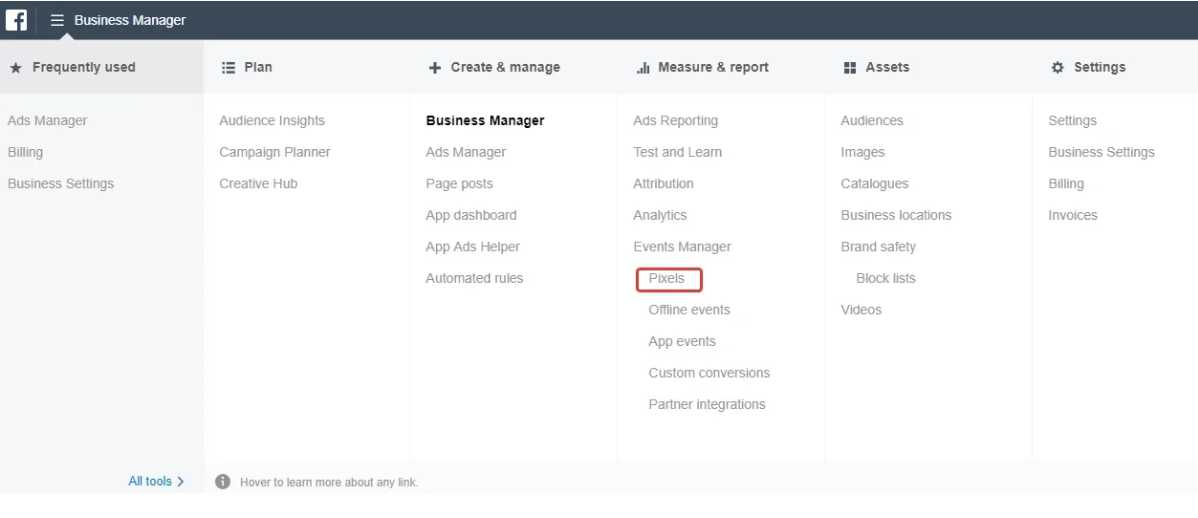Open Block lists
Screen dimensions: 1198x518
pos(886,278)
